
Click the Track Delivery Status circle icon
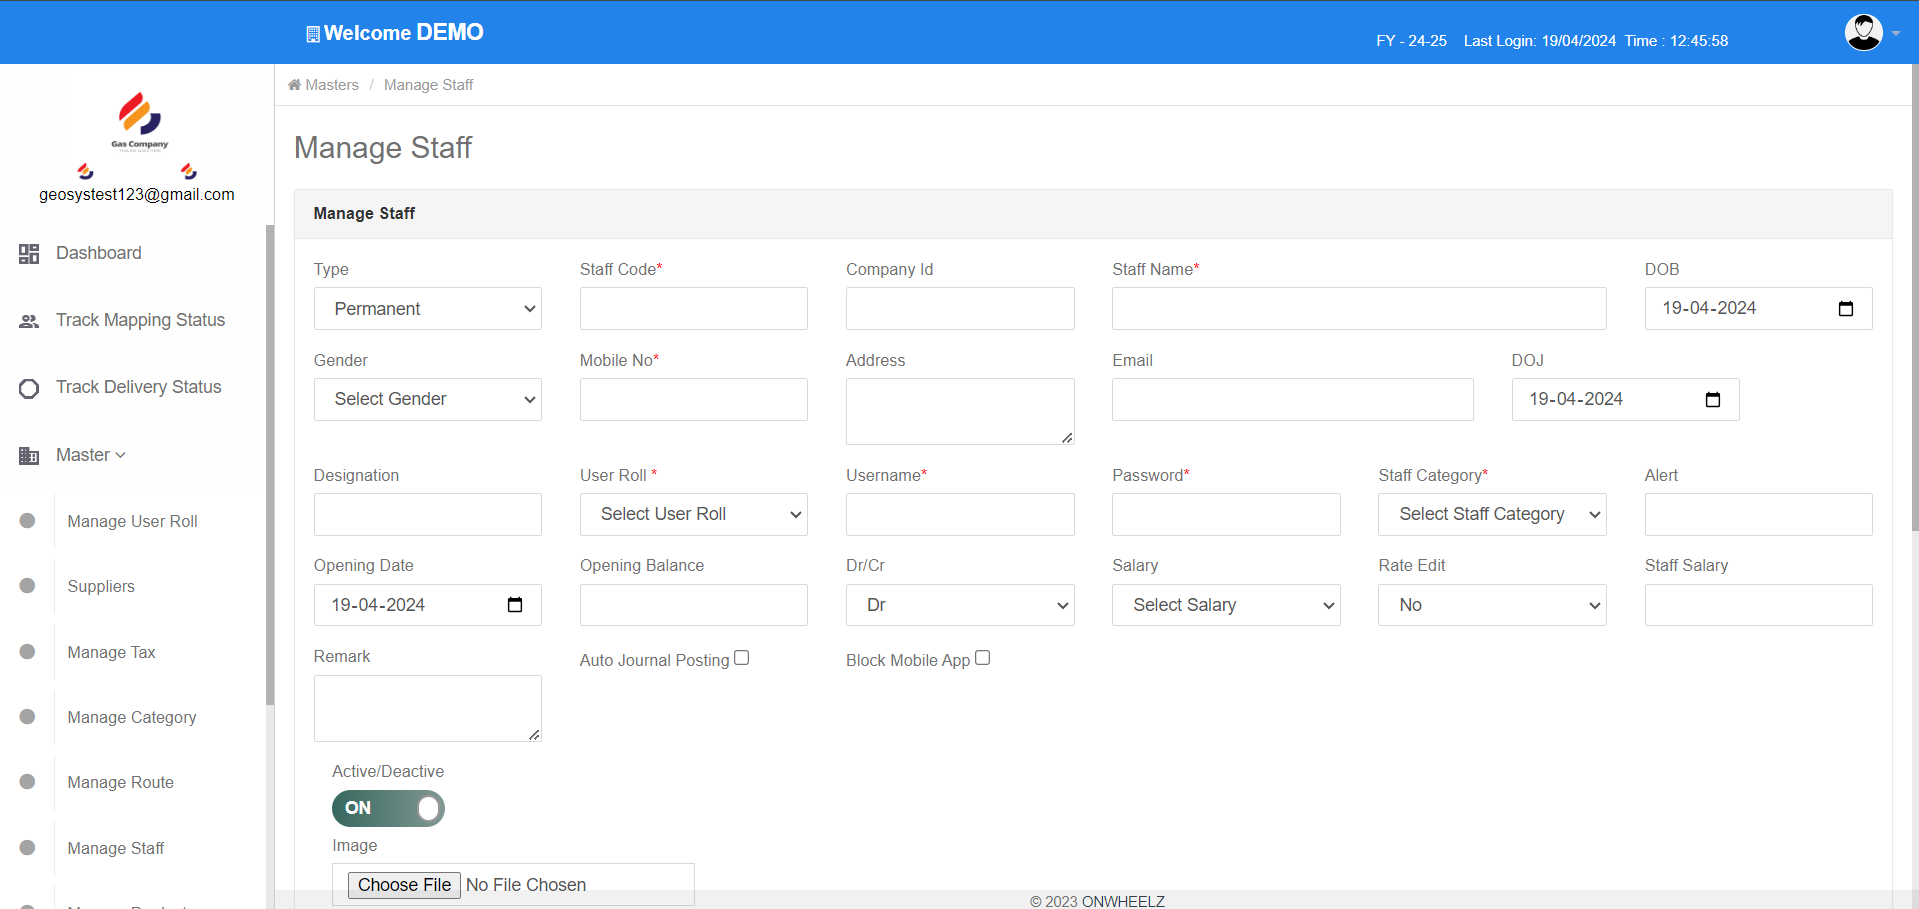pos(29,388)
